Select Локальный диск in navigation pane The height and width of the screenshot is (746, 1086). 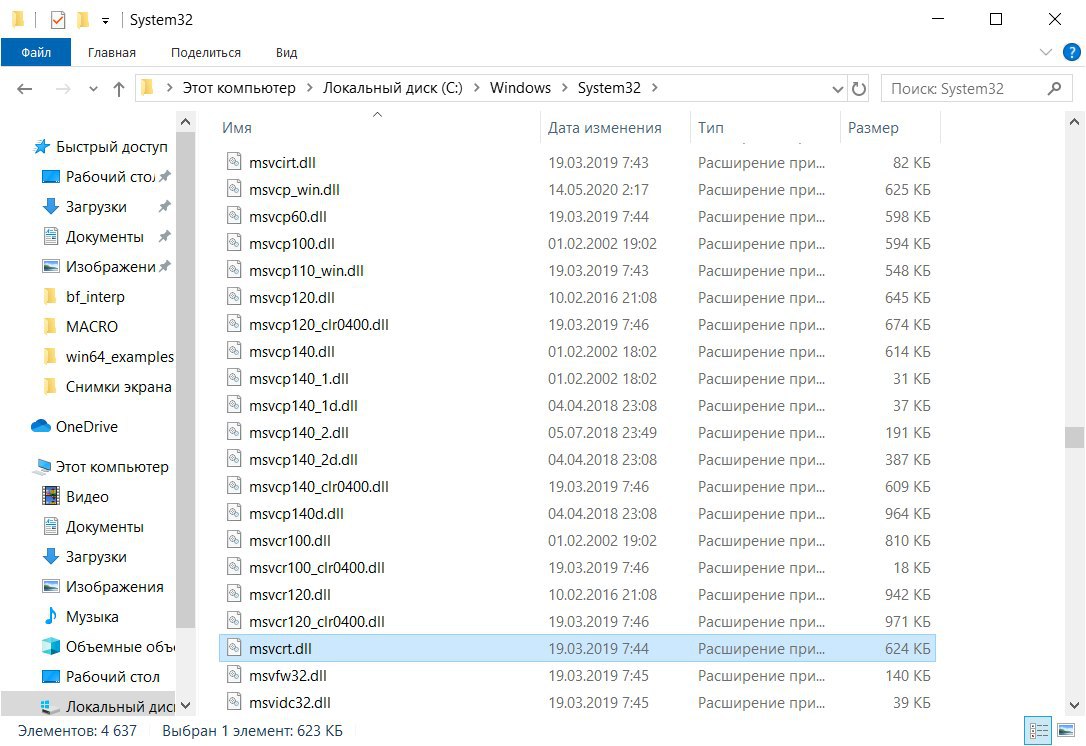(120, 707)
